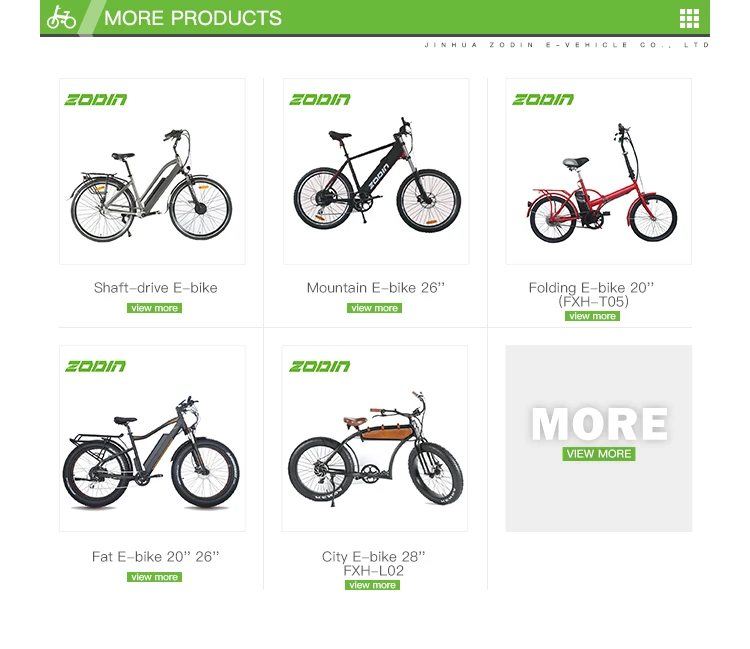Click ZODIN logo above City E-bike
Screen dimensions: 750x649
click(320, 366)
